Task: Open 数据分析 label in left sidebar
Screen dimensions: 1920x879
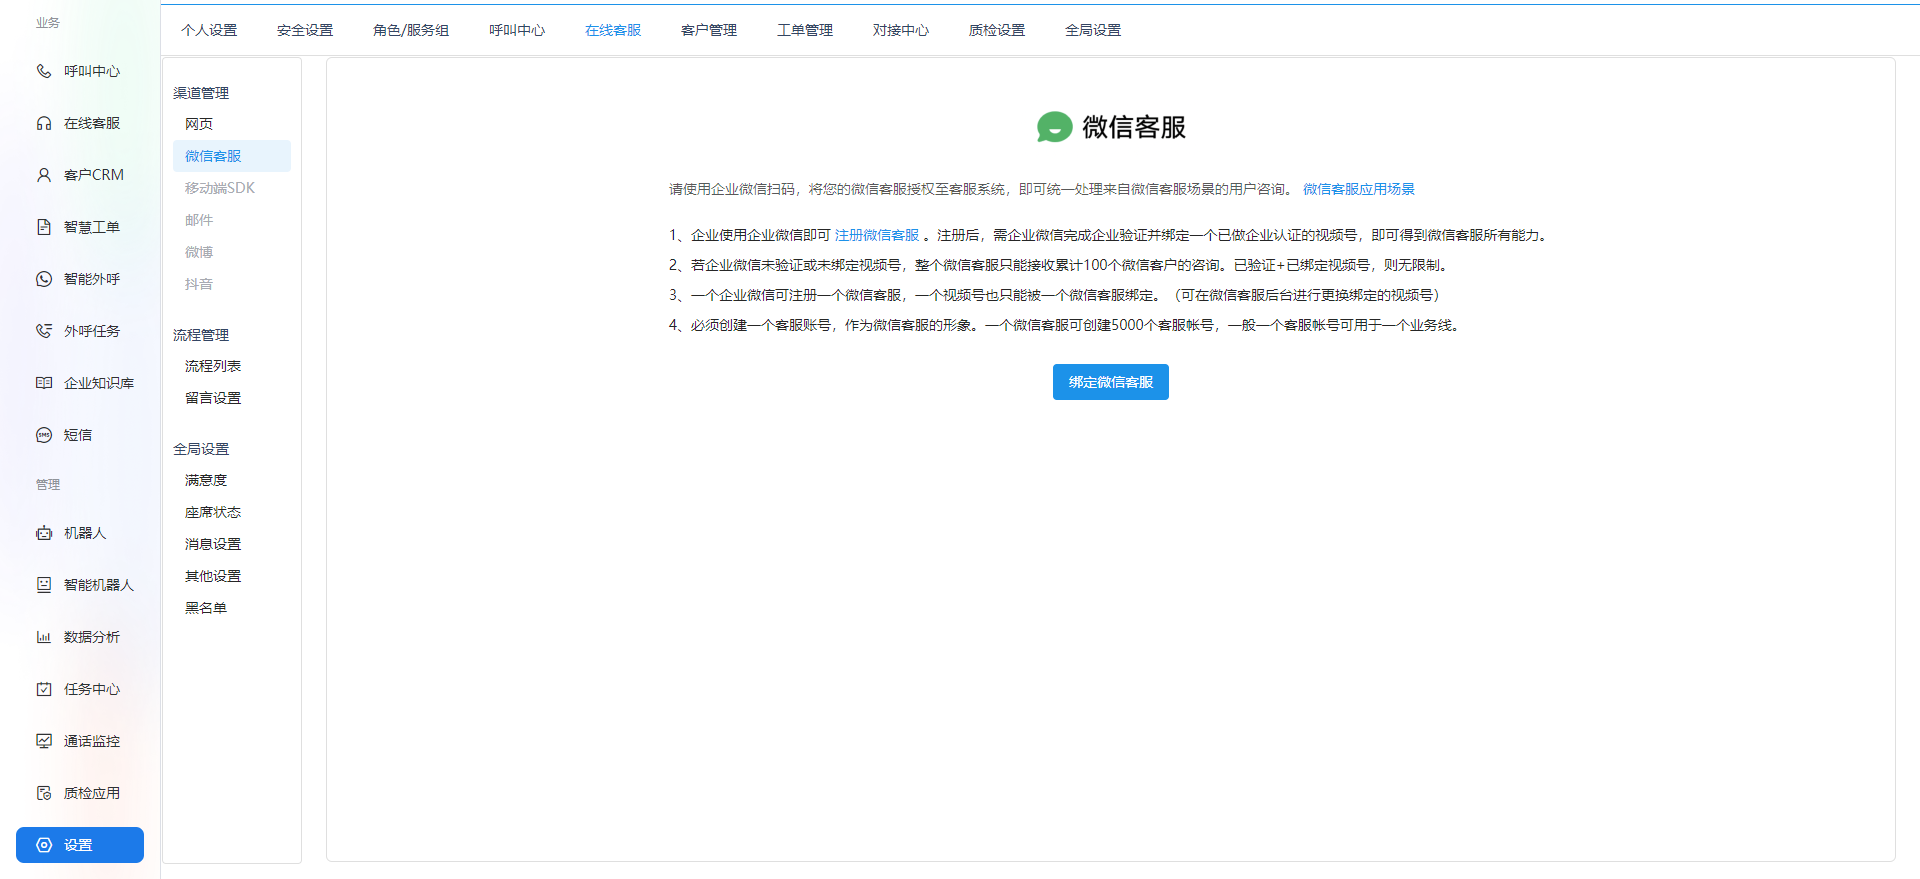Action: [92, 637]
